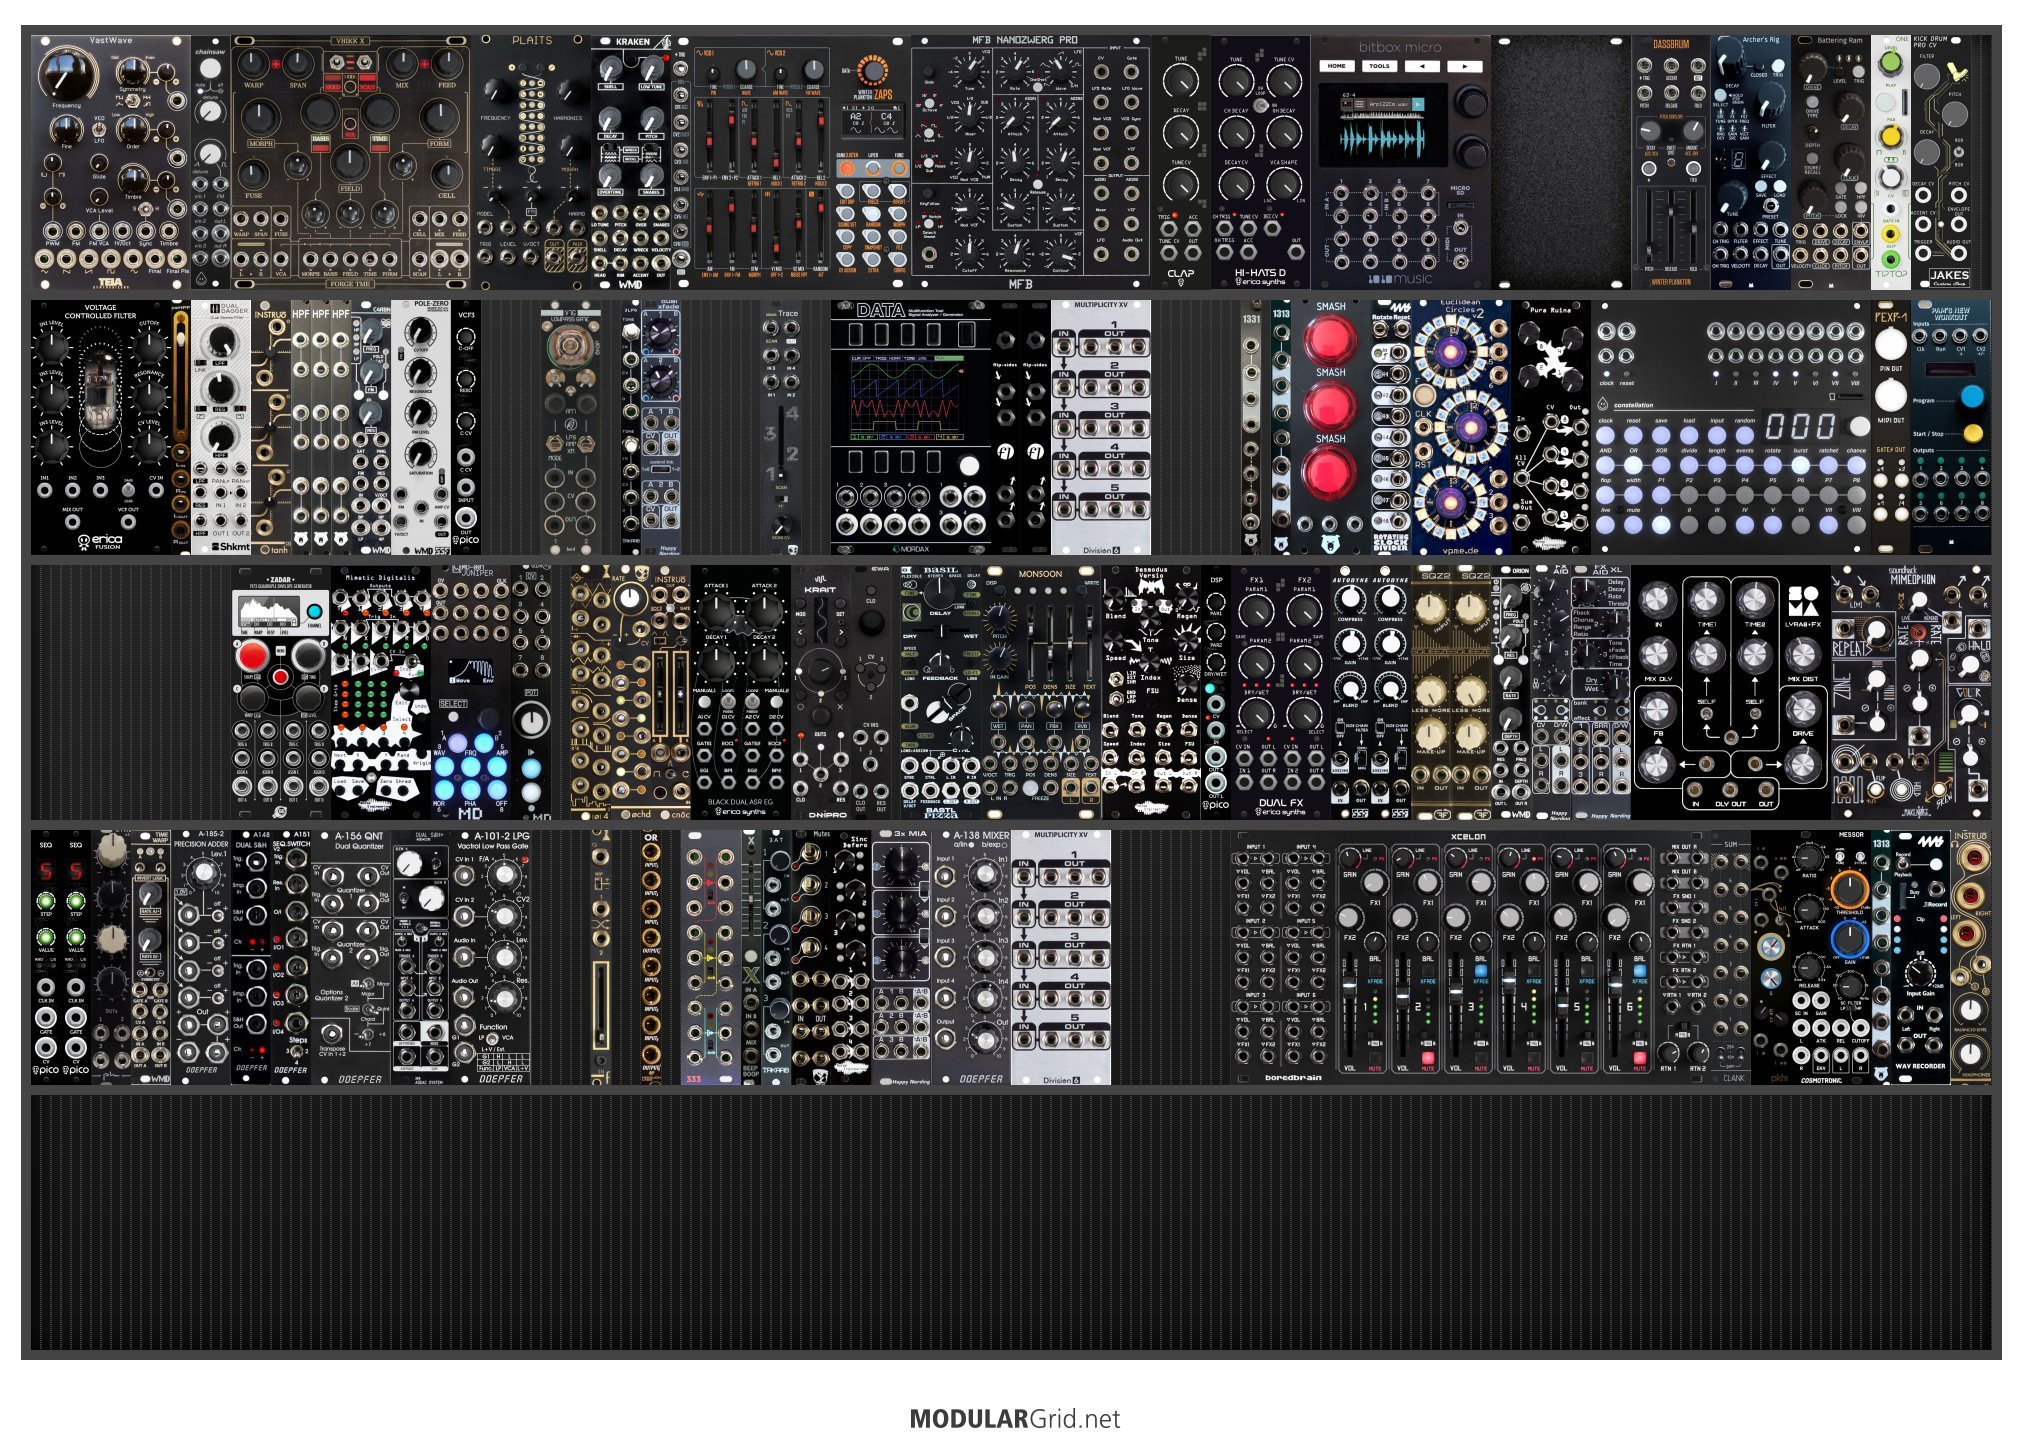The width and height of the screenshot is (2032, 1440).
Task: Click the left arrow button on bitbox micro
Action: click(x=1422, y=66)
